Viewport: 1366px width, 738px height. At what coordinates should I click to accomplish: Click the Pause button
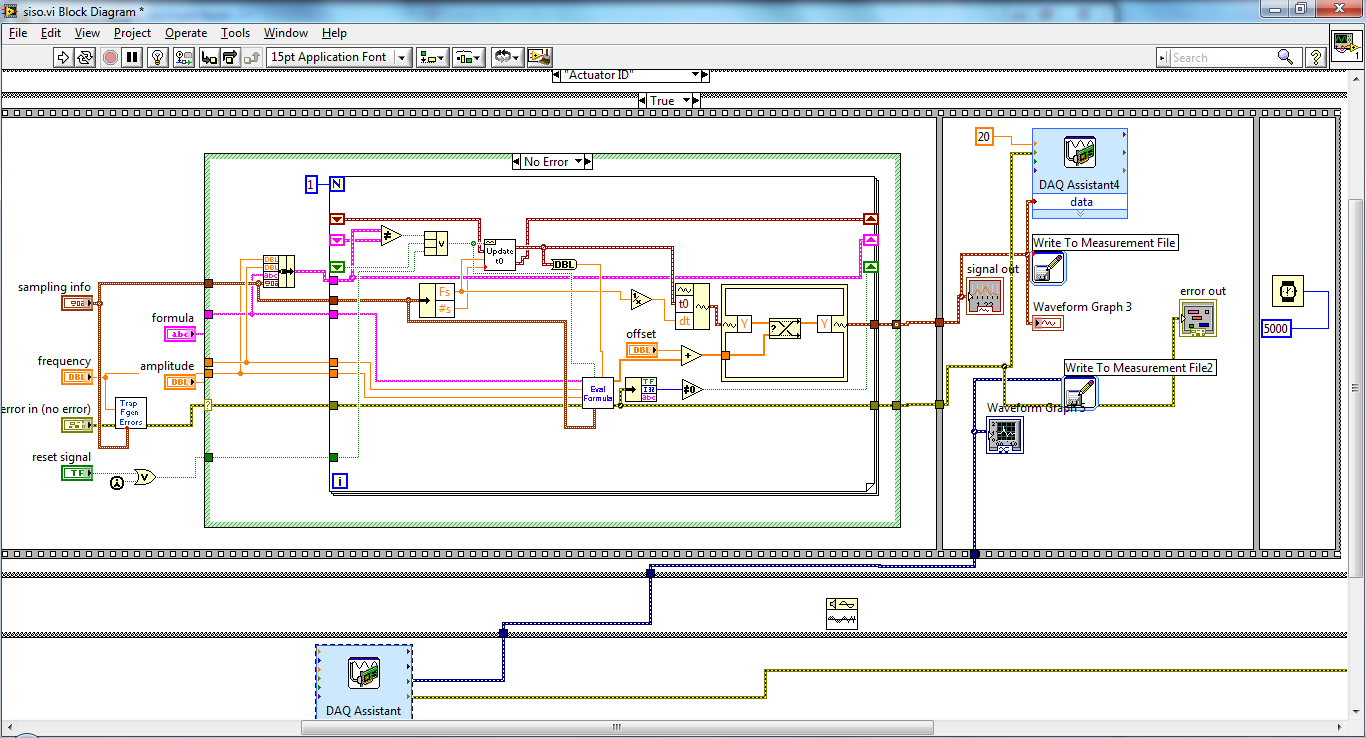click(x=132, y=57)
